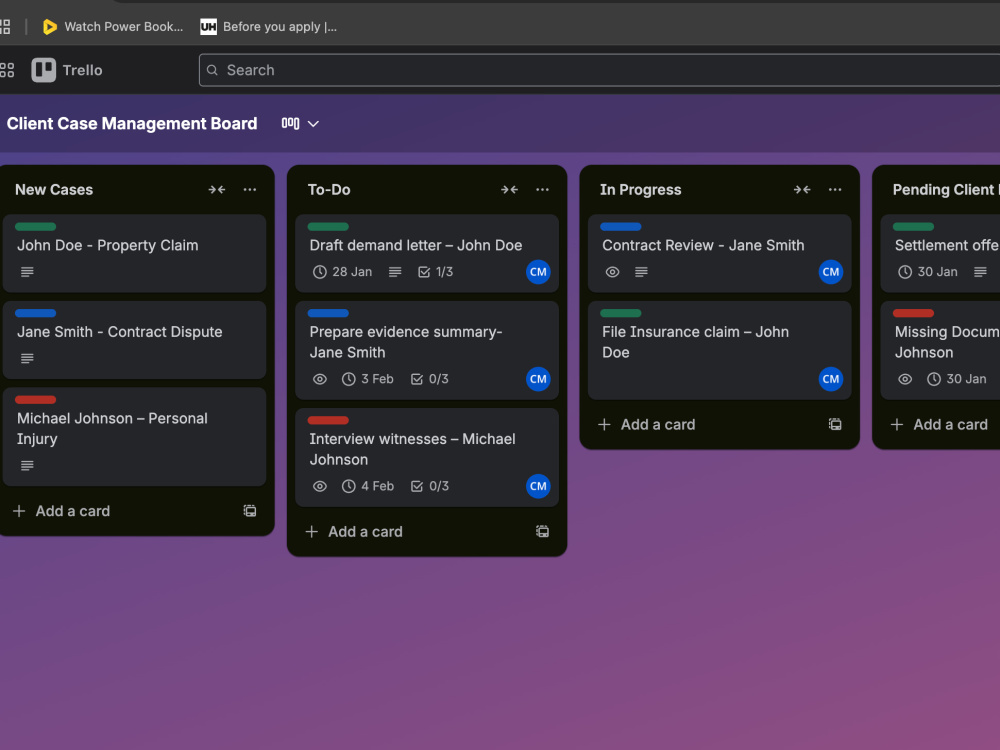Image resolution: width=1000 pixels, height=750 pixels.
Task: Click description icon on Draft demand letter card
Action: [x=395, y=272]
